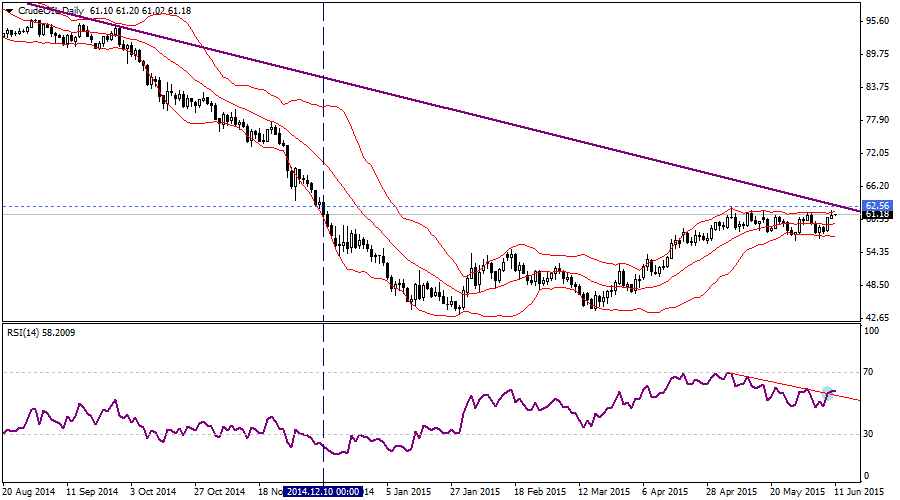The height and width of the screenshot is (500, 900).
Task: Select the blue 62.56 price level tag
Action: point(878,207)
